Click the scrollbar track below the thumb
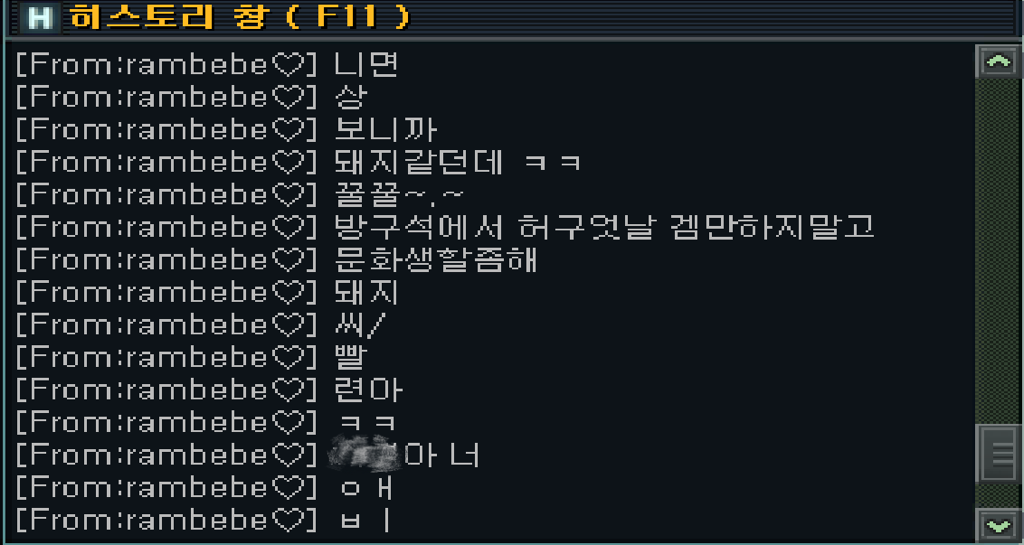The image size is (1024, 545). point(998,495)
